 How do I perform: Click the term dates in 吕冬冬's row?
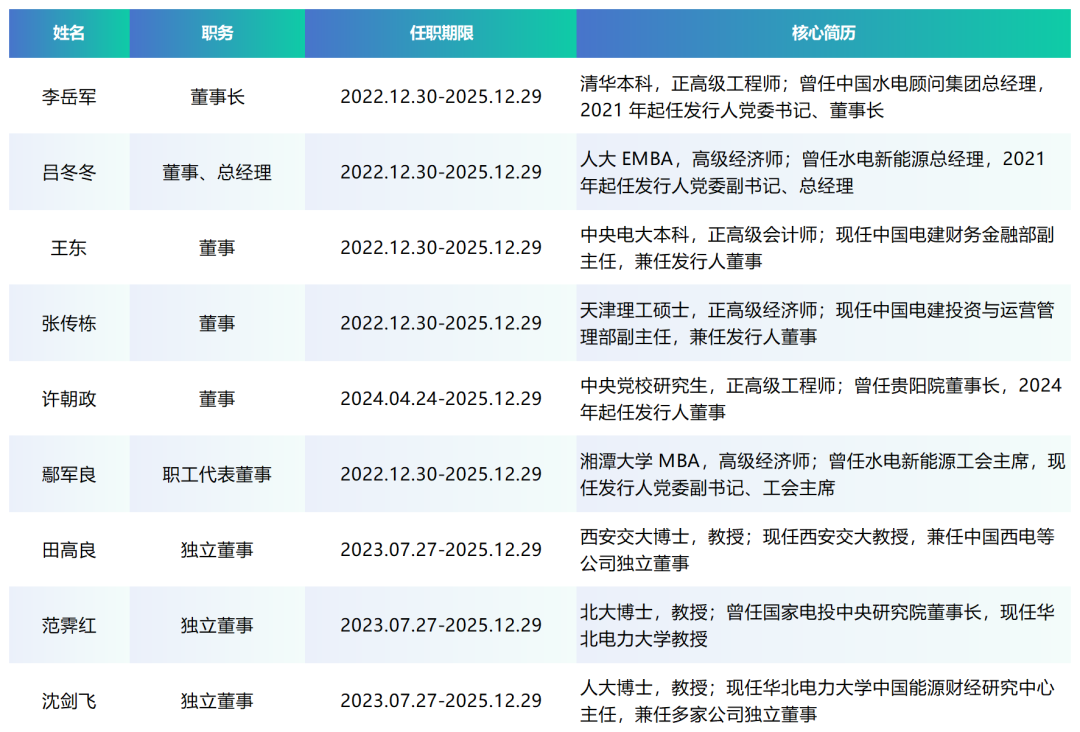[x=441, y=173]
